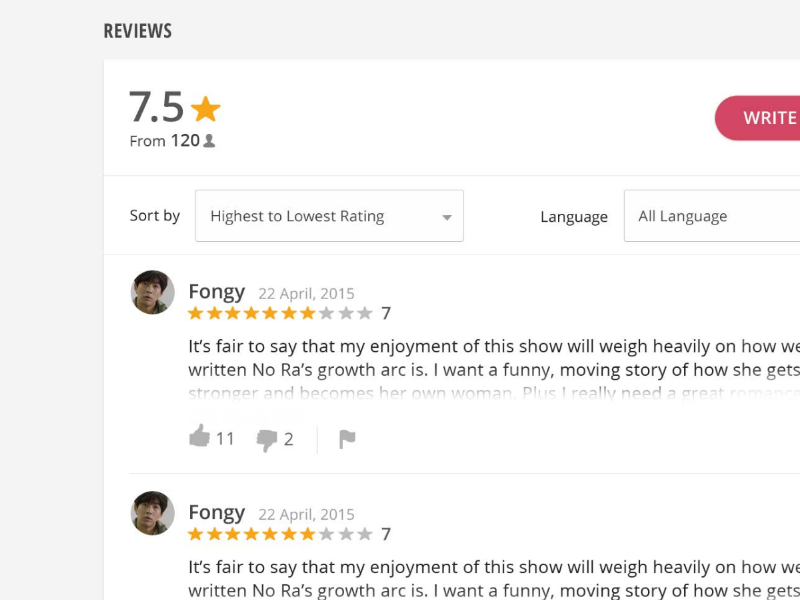The width and height of the screenshot is (800, 600).
Task: Click the orange star beside 7.5 rating
Action: tap(206, 108)
